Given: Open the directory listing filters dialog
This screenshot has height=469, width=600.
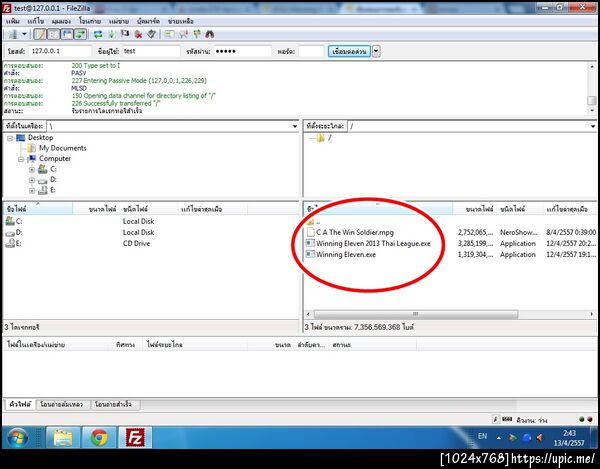Looking at the screenshot, I should tap(169, 34).
